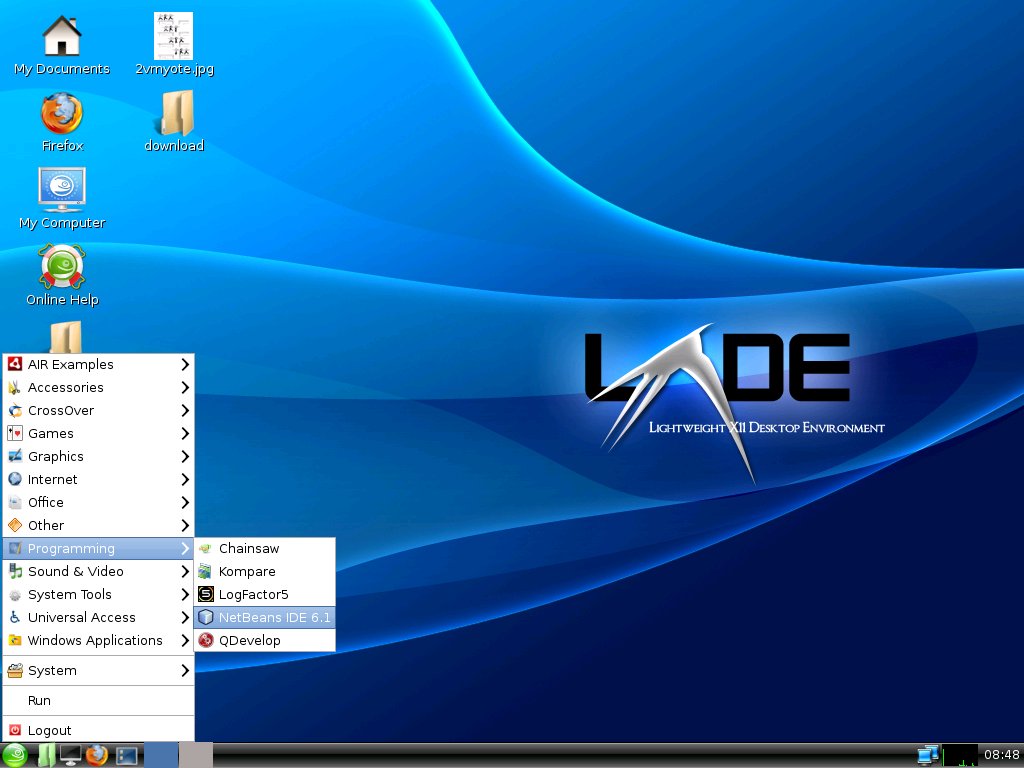Open the My Documents desktop icon
The image size is (1024, 768).
pyautogui.click(x=62, y=40)
